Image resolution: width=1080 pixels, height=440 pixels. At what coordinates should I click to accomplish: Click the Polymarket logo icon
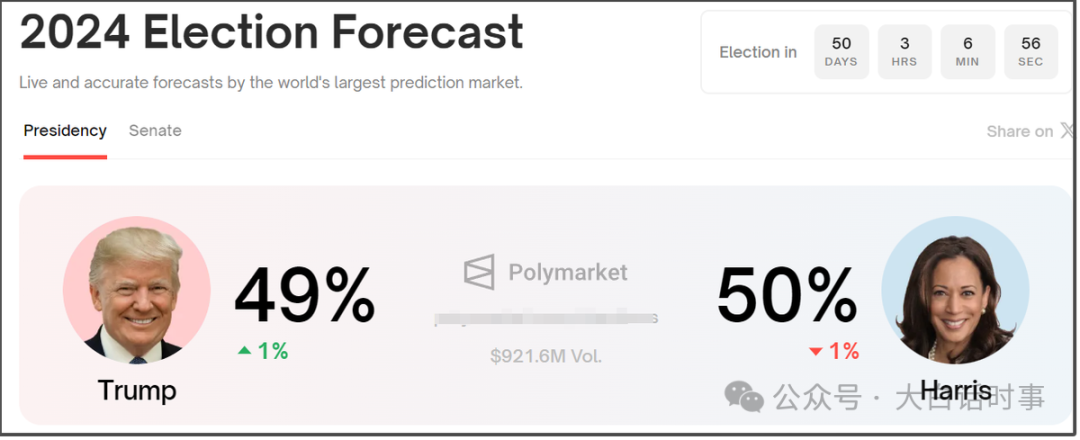479,271
